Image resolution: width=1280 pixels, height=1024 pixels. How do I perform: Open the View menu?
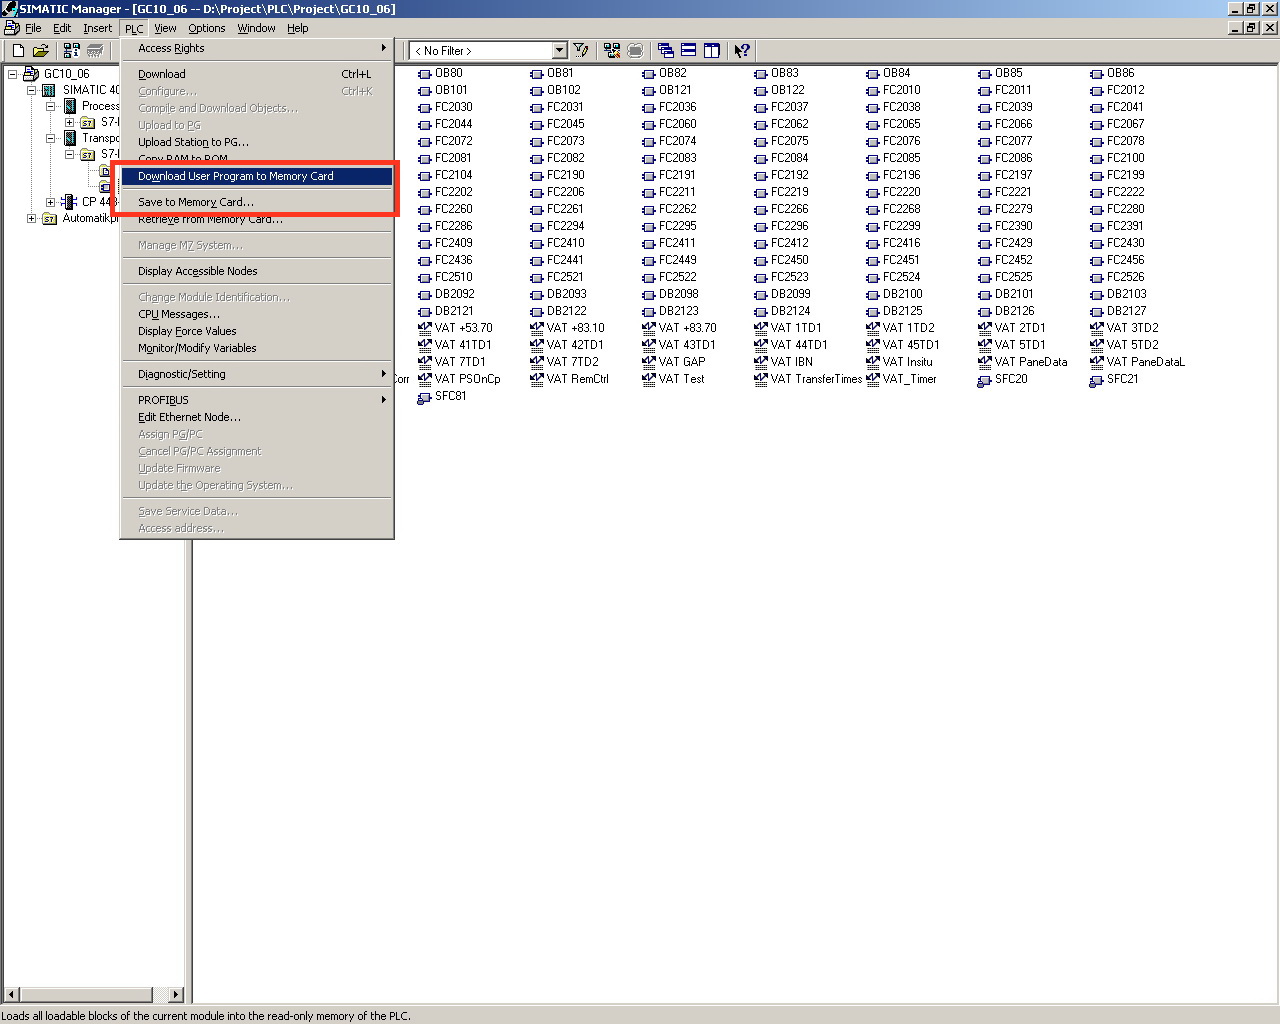(165, 28)
